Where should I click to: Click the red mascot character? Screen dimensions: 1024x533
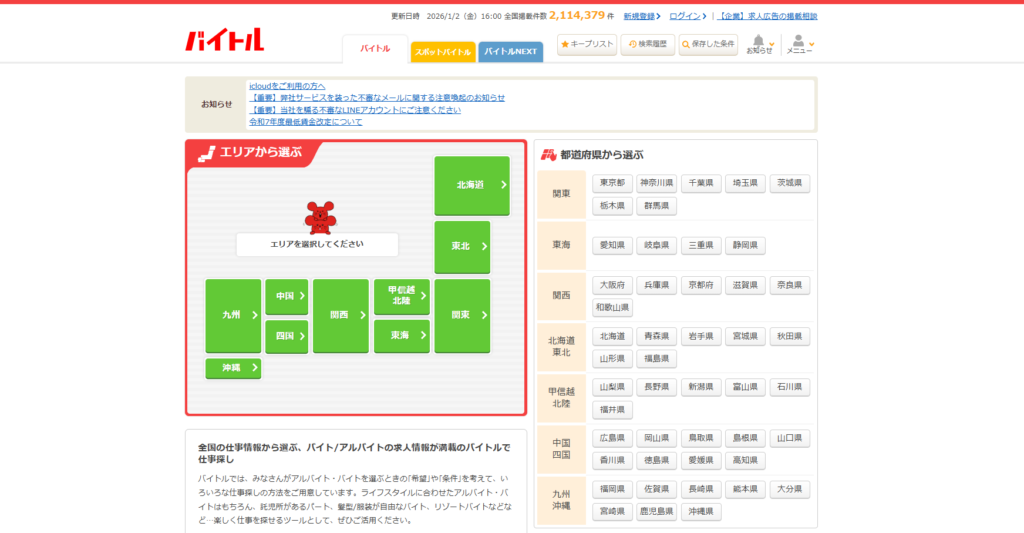(320, 216)
